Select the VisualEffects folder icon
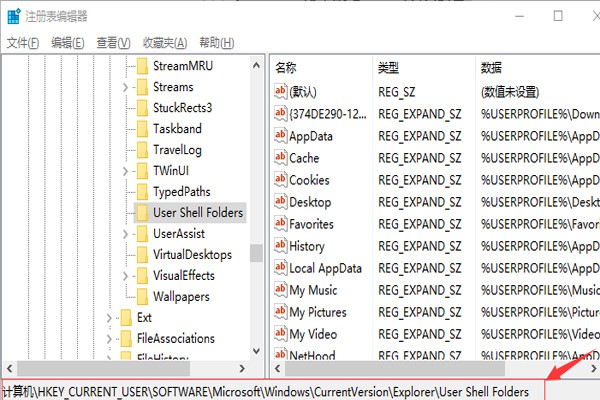Screen dimensions: 600x400 click(142, 276)
